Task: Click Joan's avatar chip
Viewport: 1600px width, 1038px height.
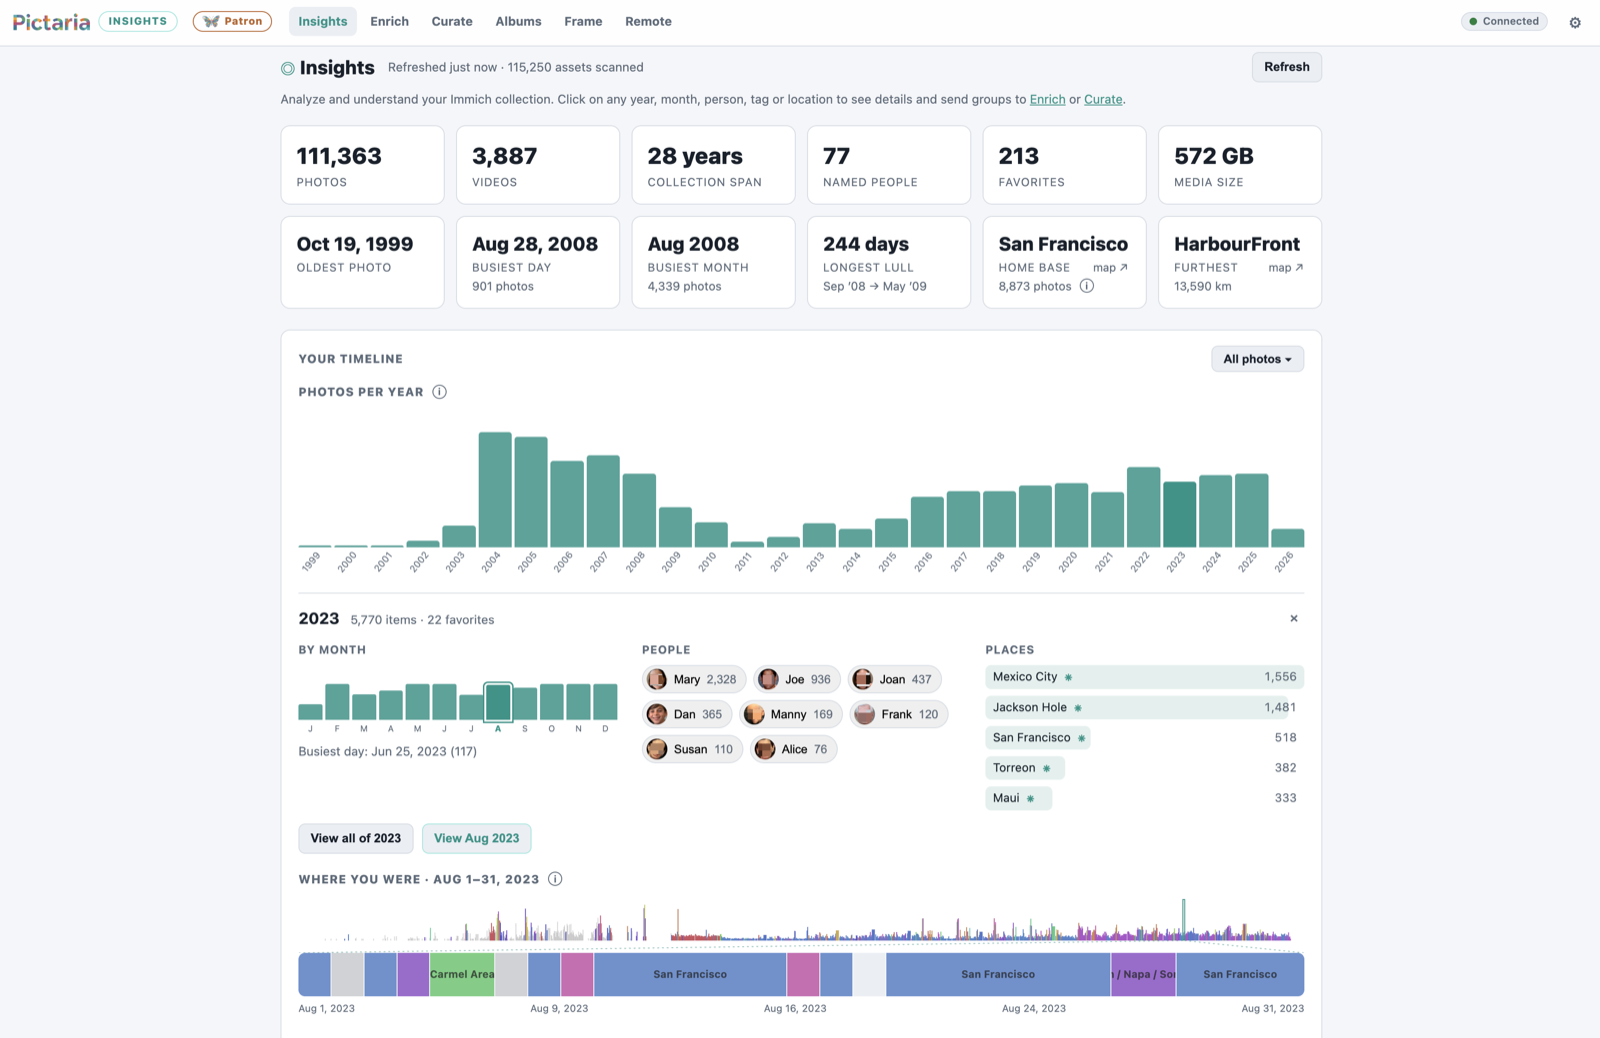Action: (x=895, y=679)
